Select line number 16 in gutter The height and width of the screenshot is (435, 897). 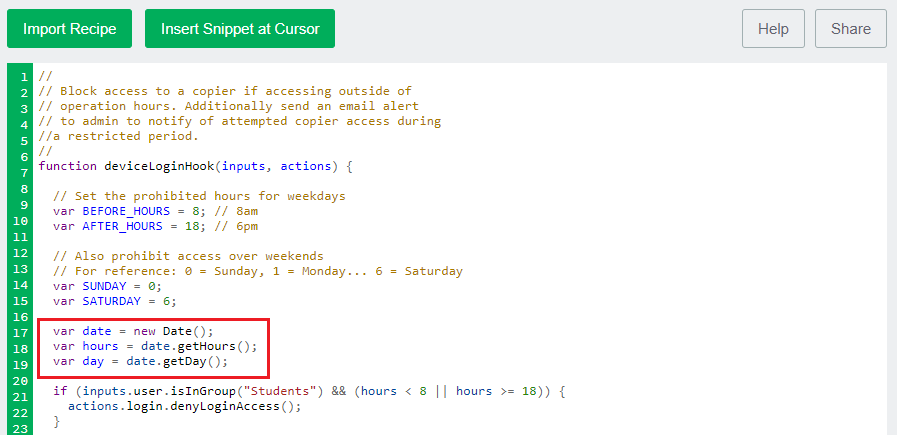click(20, 317)
